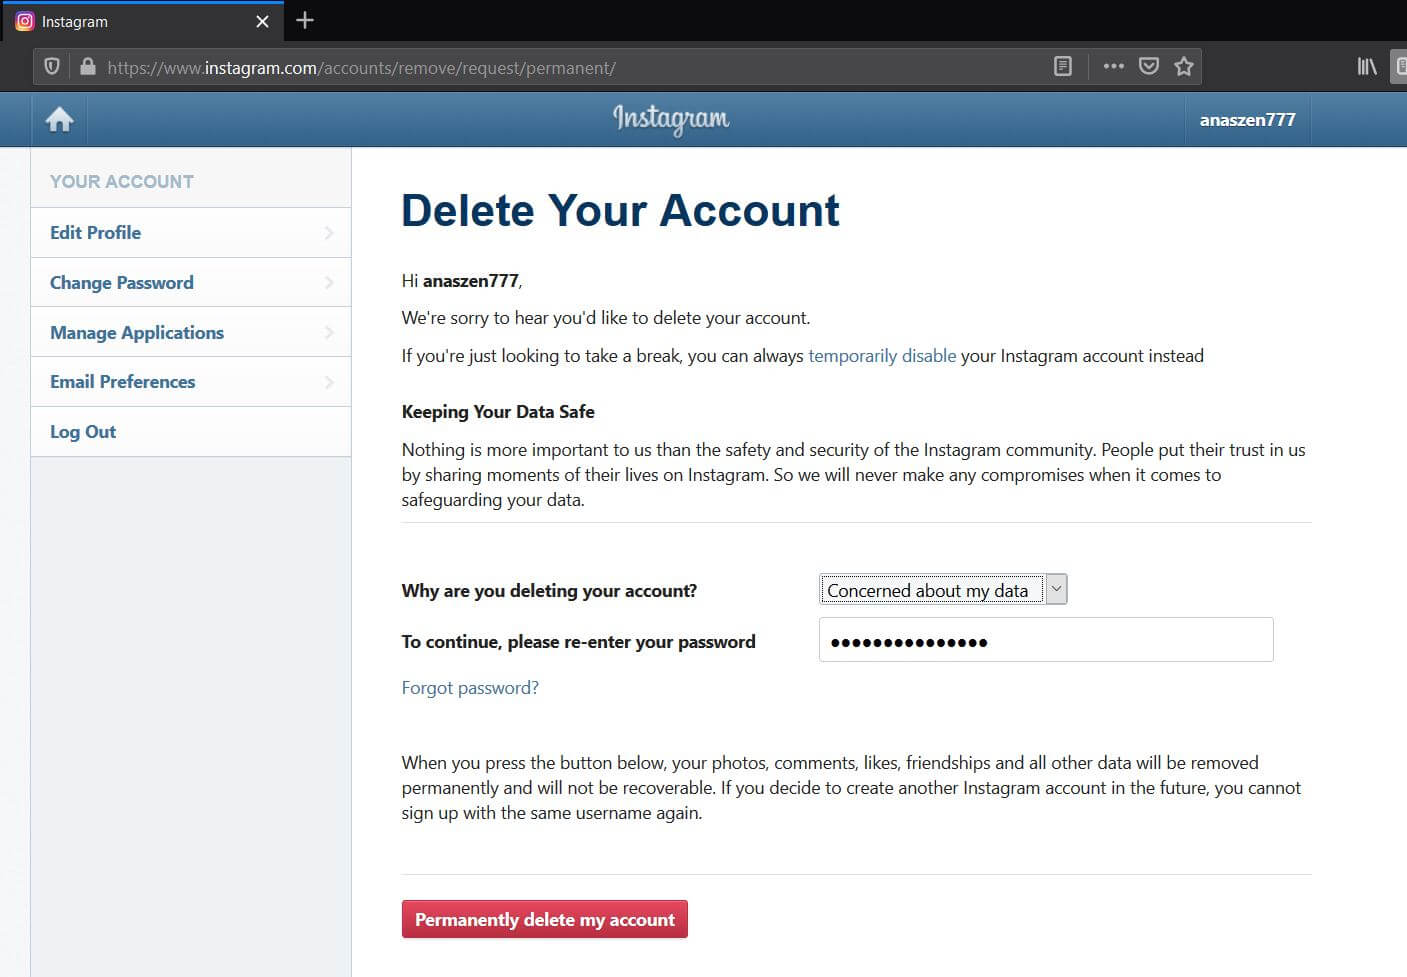Click Log Out in sidebar
Viewport: 1407px width, 977px height.
click(191, 432)
